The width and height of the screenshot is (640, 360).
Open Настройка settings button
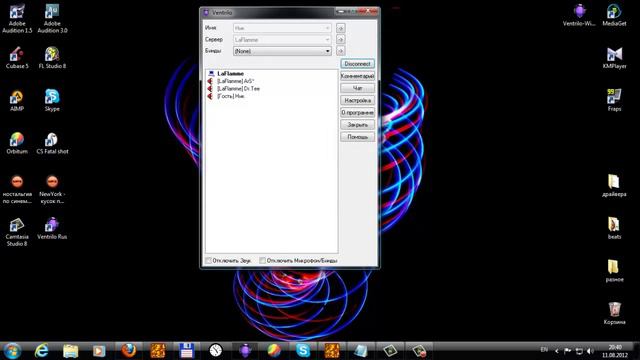click(x=358, y=100)
